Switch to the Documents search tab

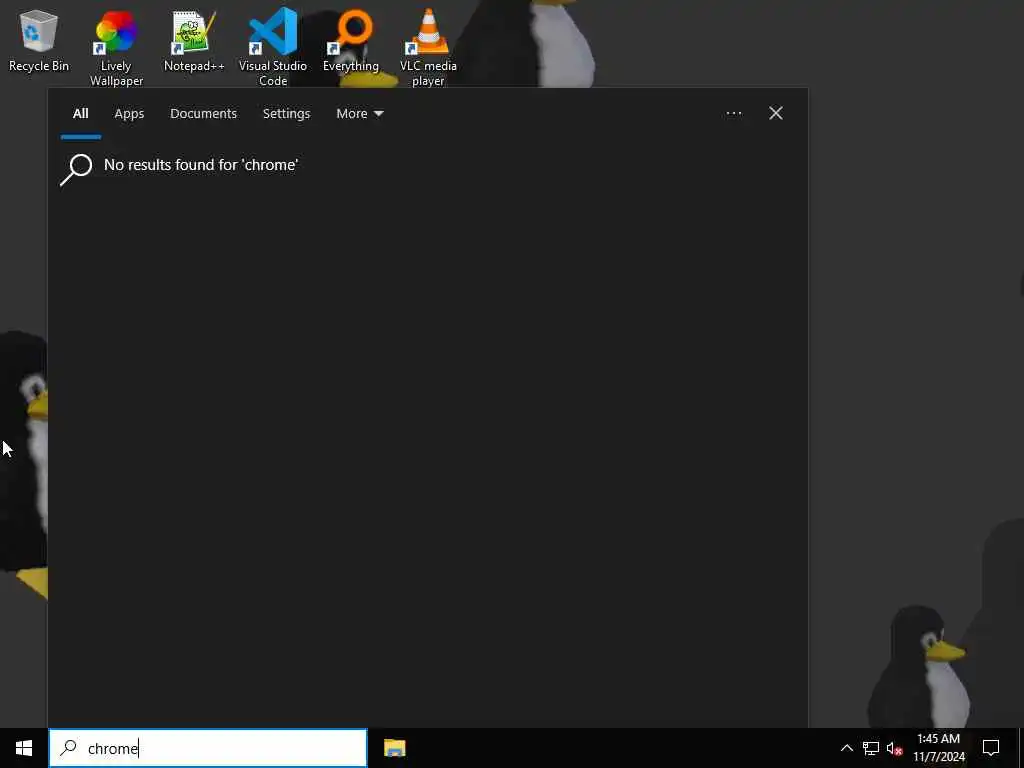203,114
